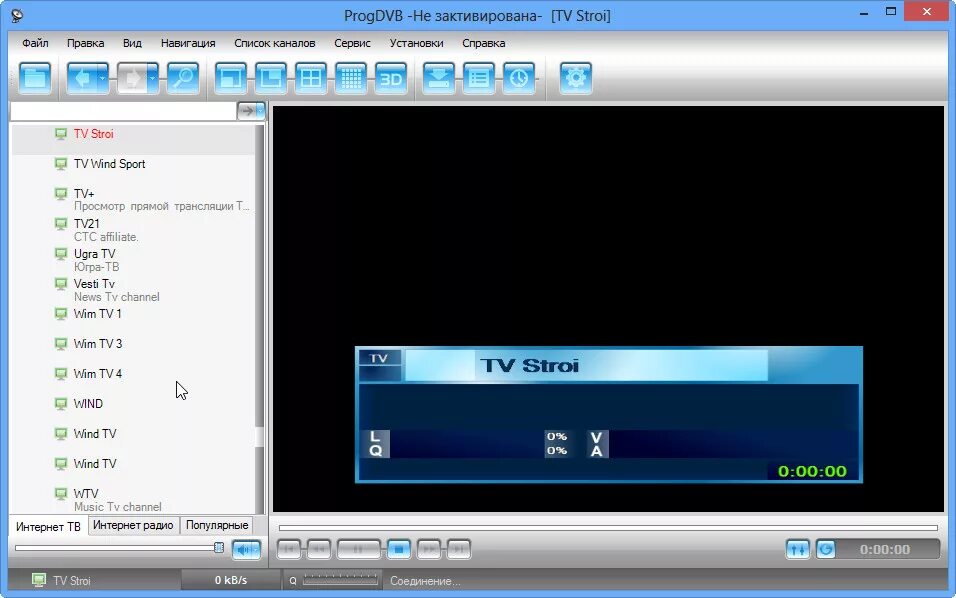Open the Файл menu
Image resolution: width=956 pixels, height=598 pixels.
pyautogui.click(x=35, y=43)
